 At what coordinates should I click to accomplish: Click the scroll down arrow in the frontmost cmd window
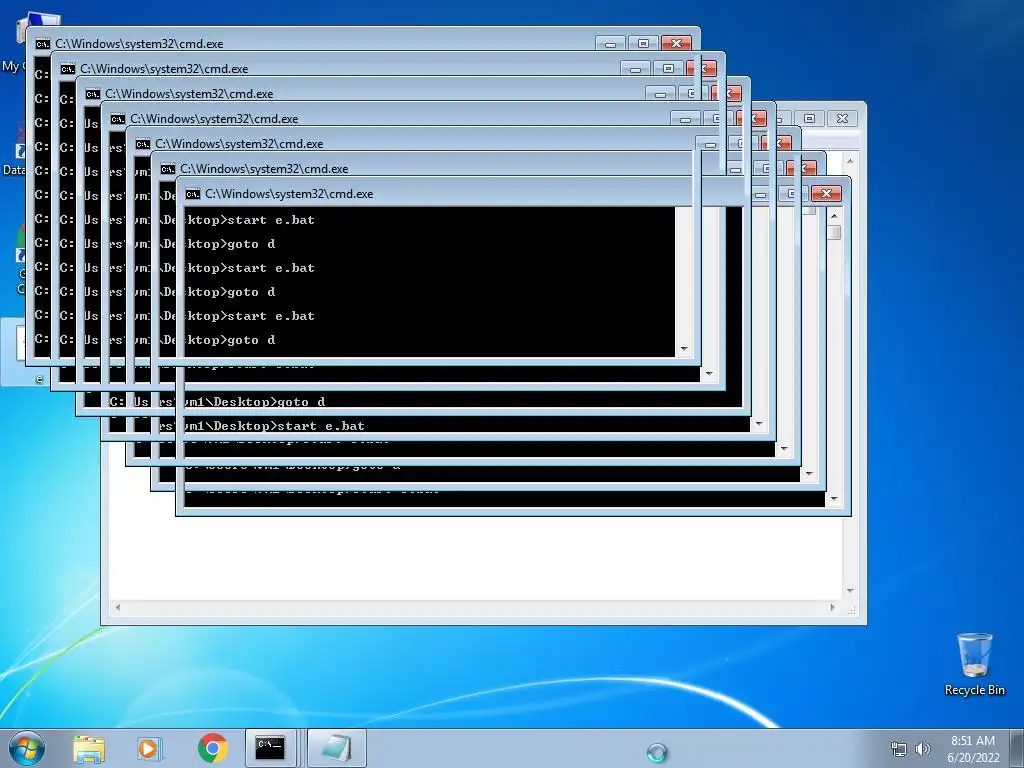(834, 499)
